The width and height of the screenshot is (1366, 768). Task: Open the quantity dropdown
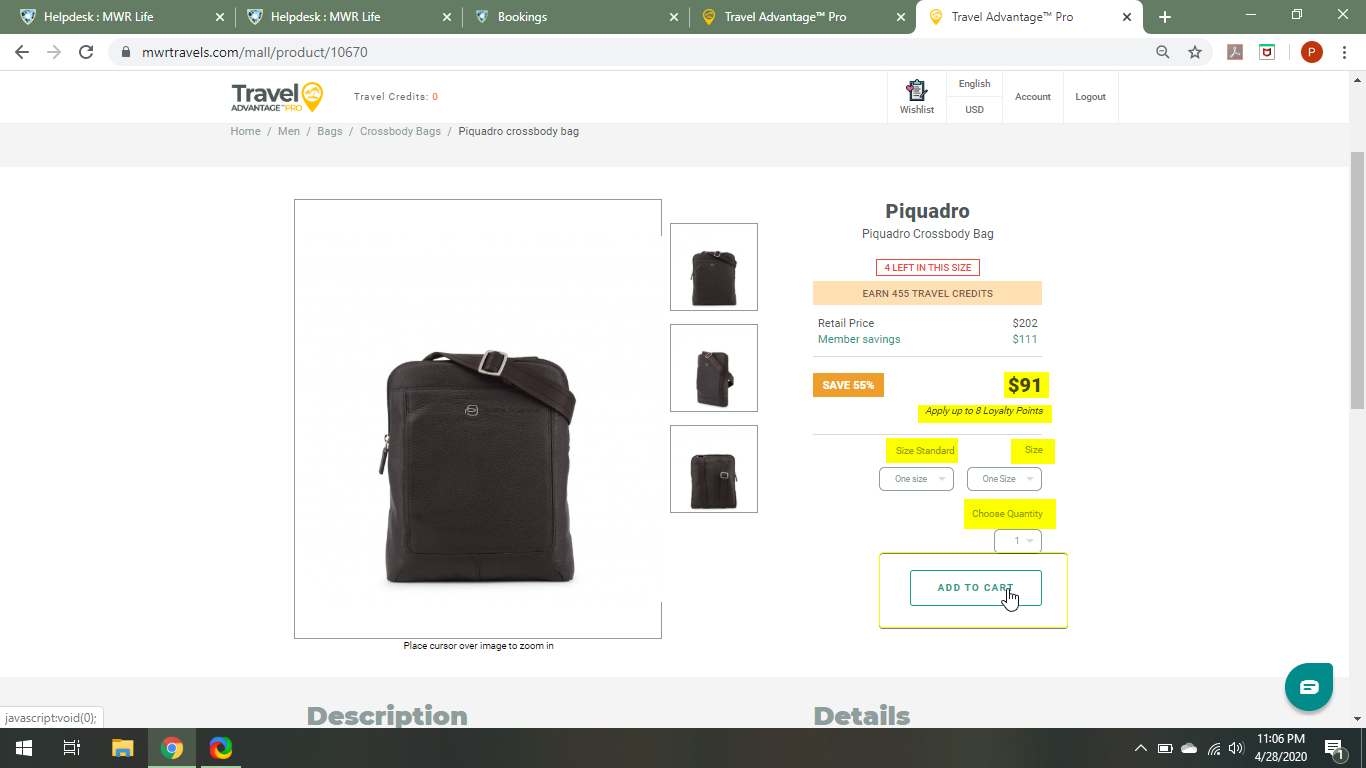tap(1018, 541)
